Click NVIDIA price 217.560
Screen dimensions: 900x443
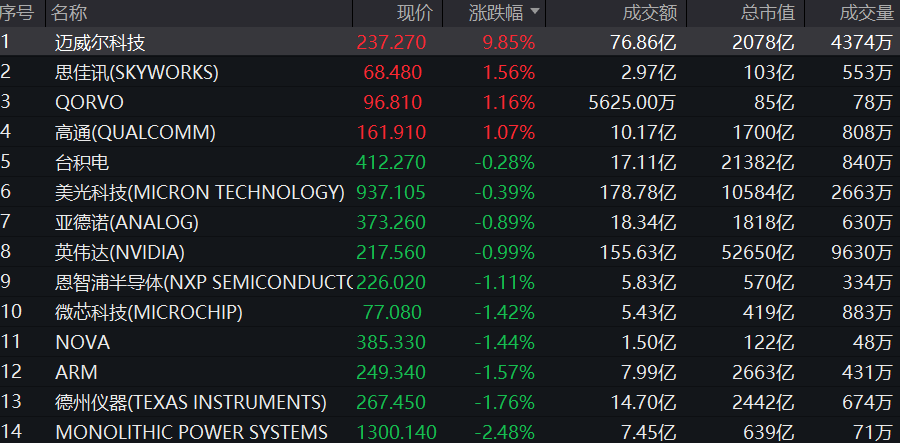click(x=391, y=252)
